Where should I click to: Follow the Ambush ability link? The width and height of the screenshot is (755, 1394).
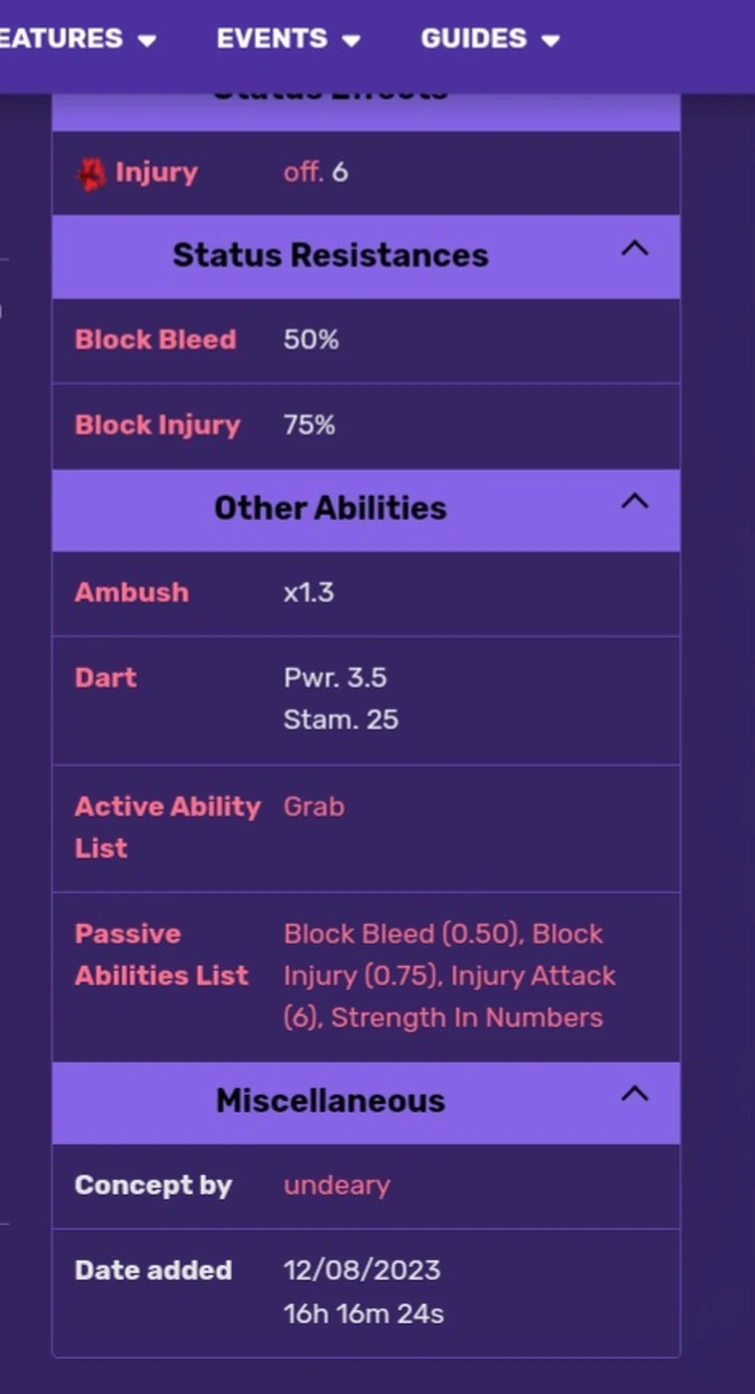pyautogui.click(x=131, y=592)
